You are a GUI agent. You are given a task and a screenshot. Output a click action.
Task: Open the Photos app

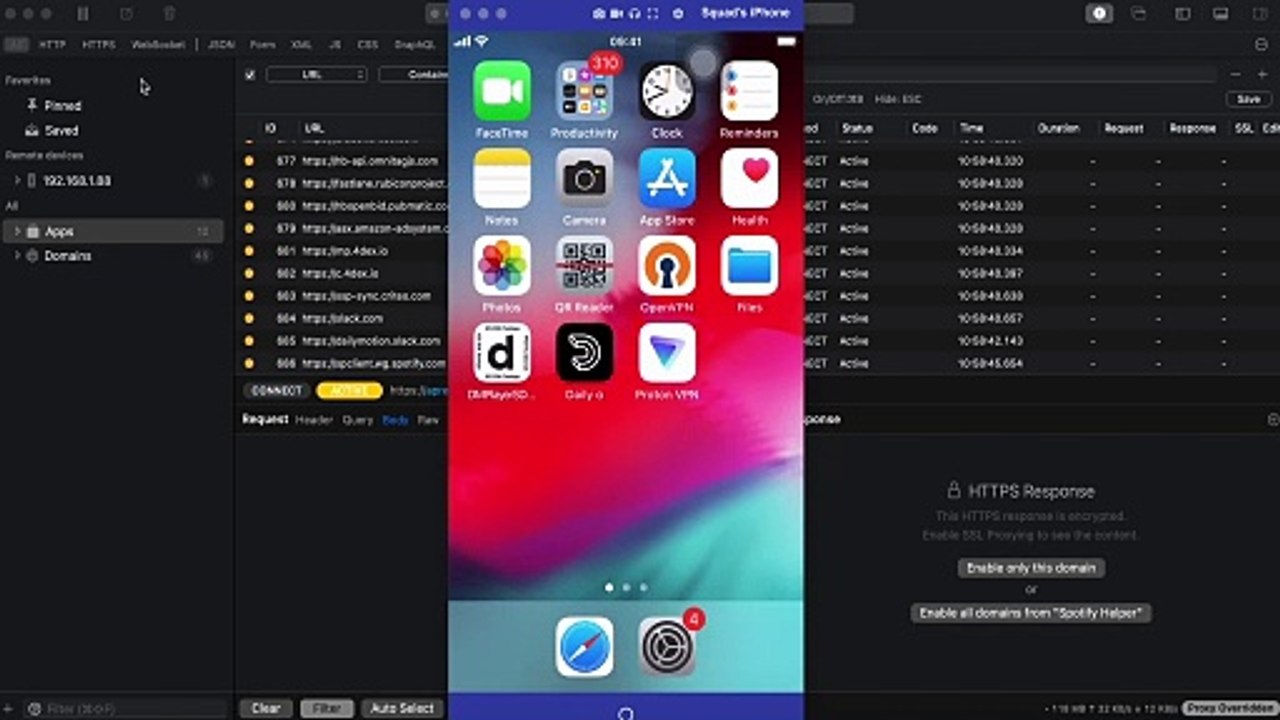(x=502, y=266)
